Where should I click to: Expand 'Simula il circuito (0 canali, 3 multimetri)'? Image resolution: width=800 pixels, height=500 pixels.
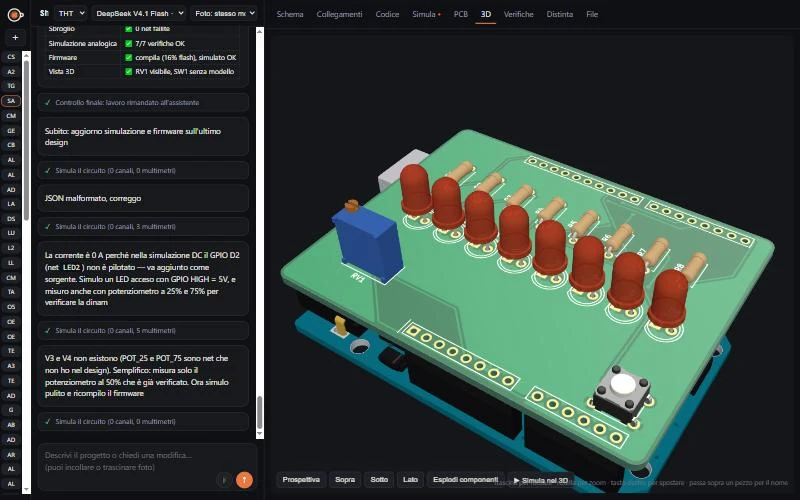(143, 227)
